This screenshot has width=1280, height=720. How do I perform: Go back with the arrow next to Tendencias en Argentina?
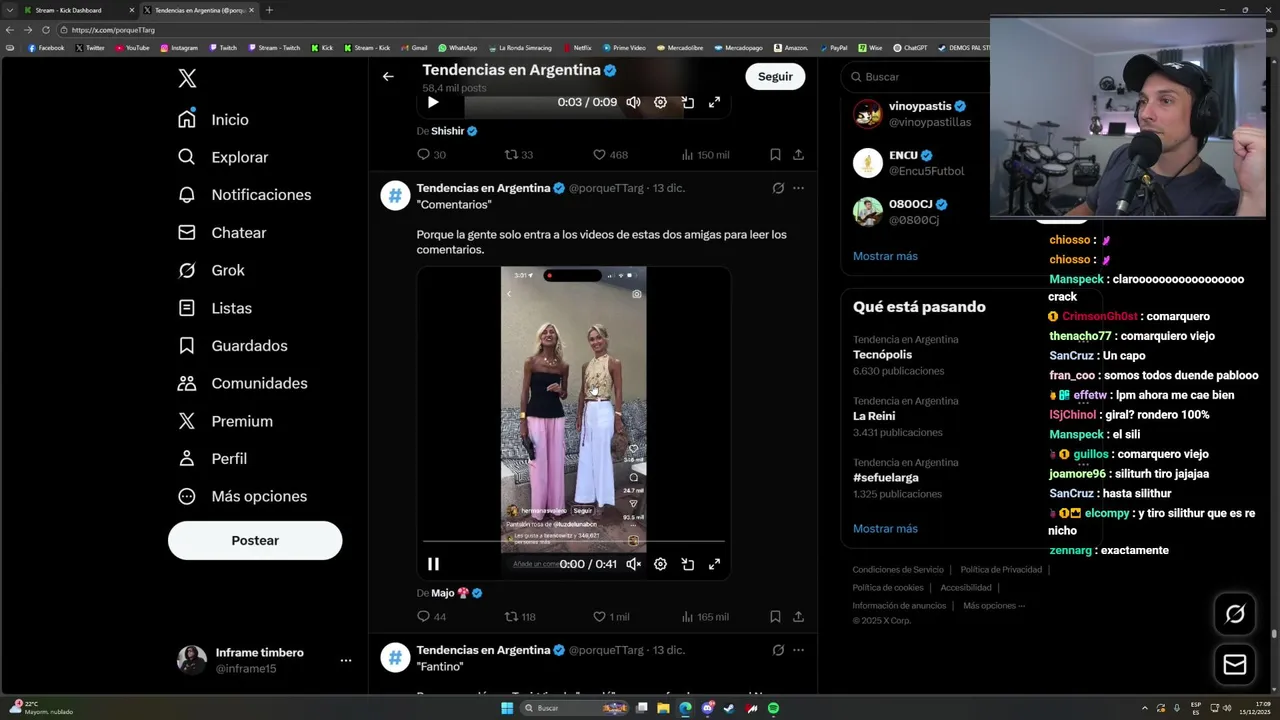388,76
